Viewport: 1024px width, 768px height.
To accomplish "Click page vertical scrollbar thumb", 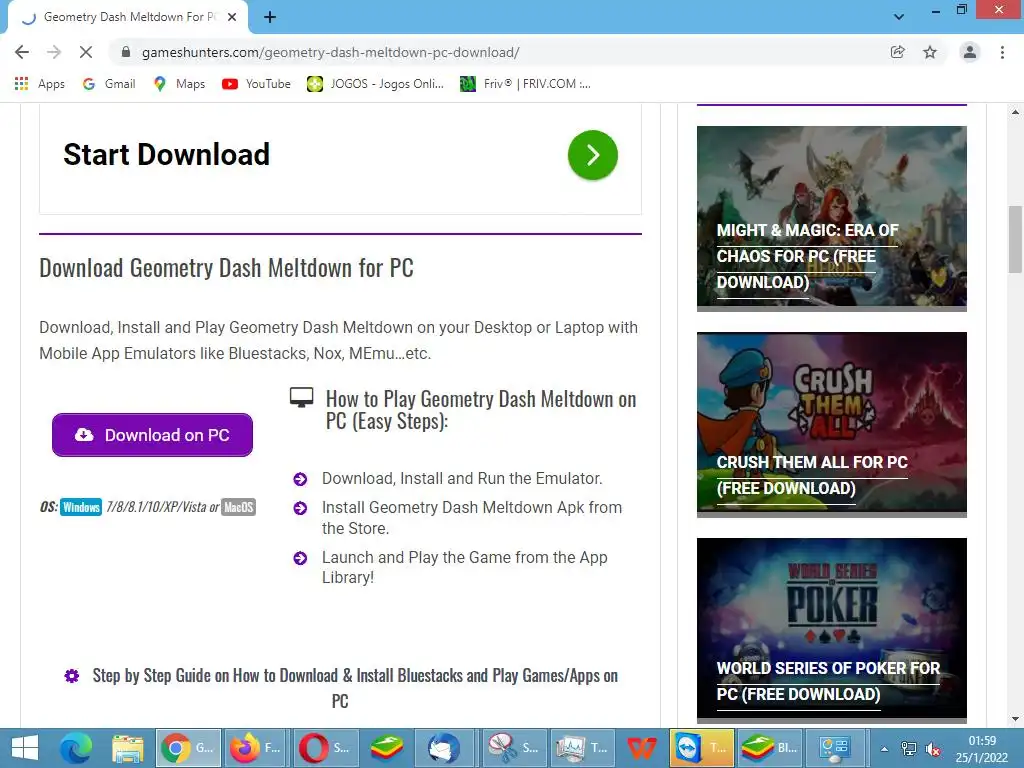I will [x=1015, y=240].
